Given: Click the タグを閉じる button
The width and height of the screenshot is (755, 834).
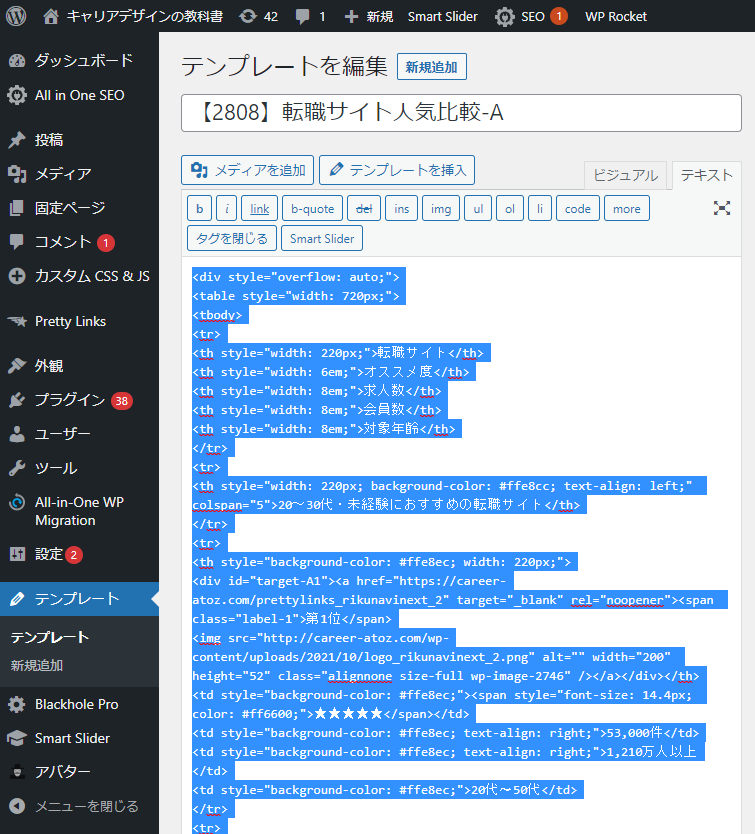Looking at the screenshot, I should 231,239.
